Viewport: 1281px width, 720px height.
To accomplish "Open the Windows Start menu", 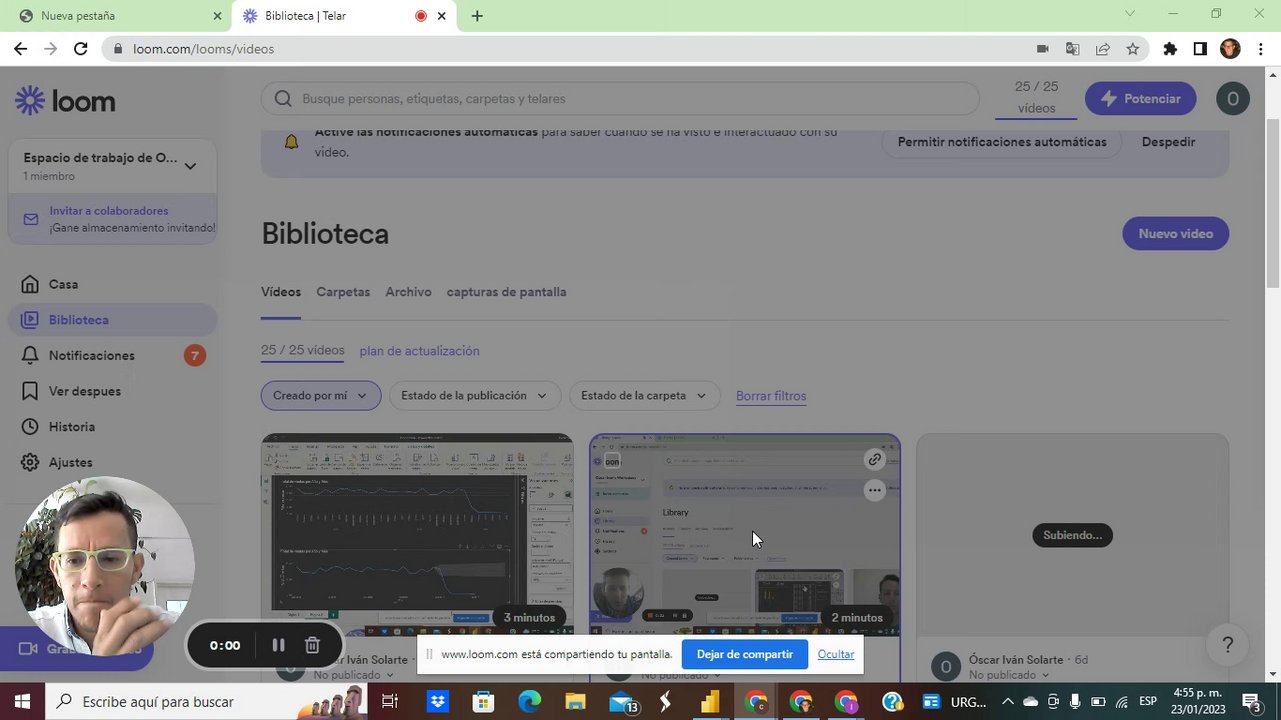I will [x=22, y=702].
